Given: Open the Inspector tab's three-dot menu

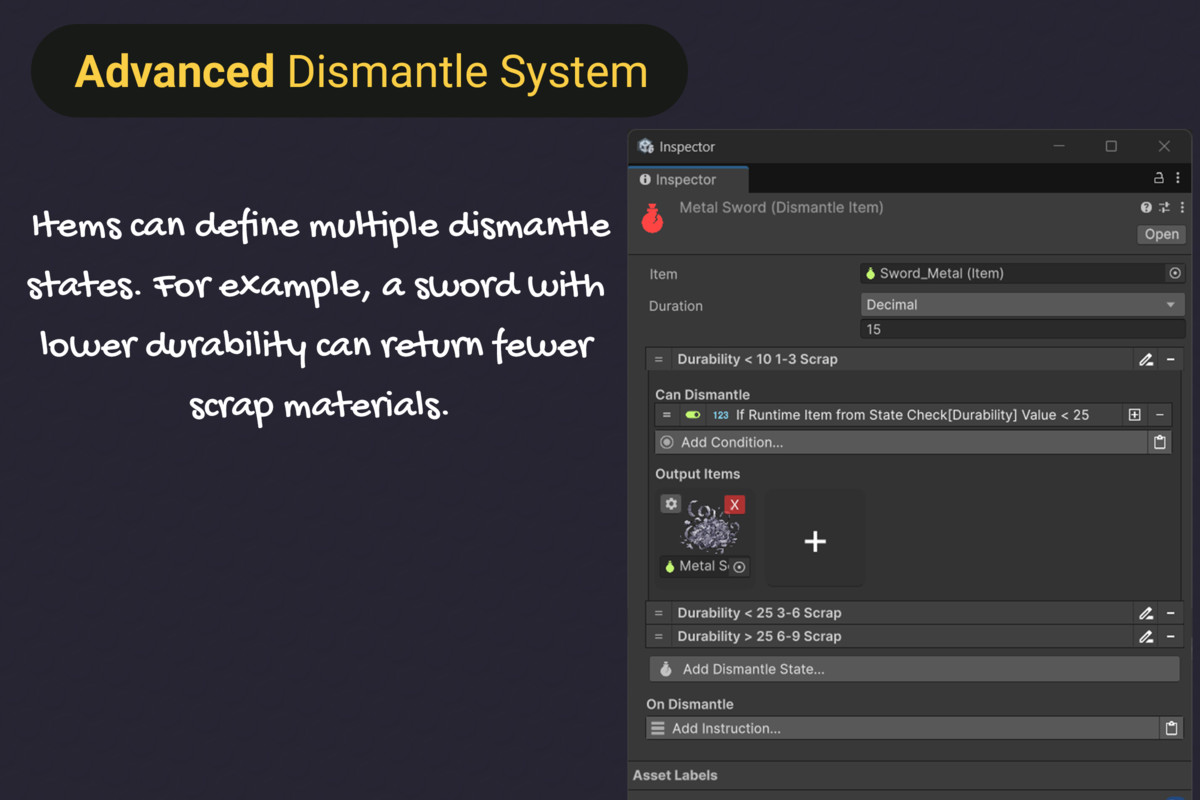Looking at the screenshot, I should (x=1179, y=179).
